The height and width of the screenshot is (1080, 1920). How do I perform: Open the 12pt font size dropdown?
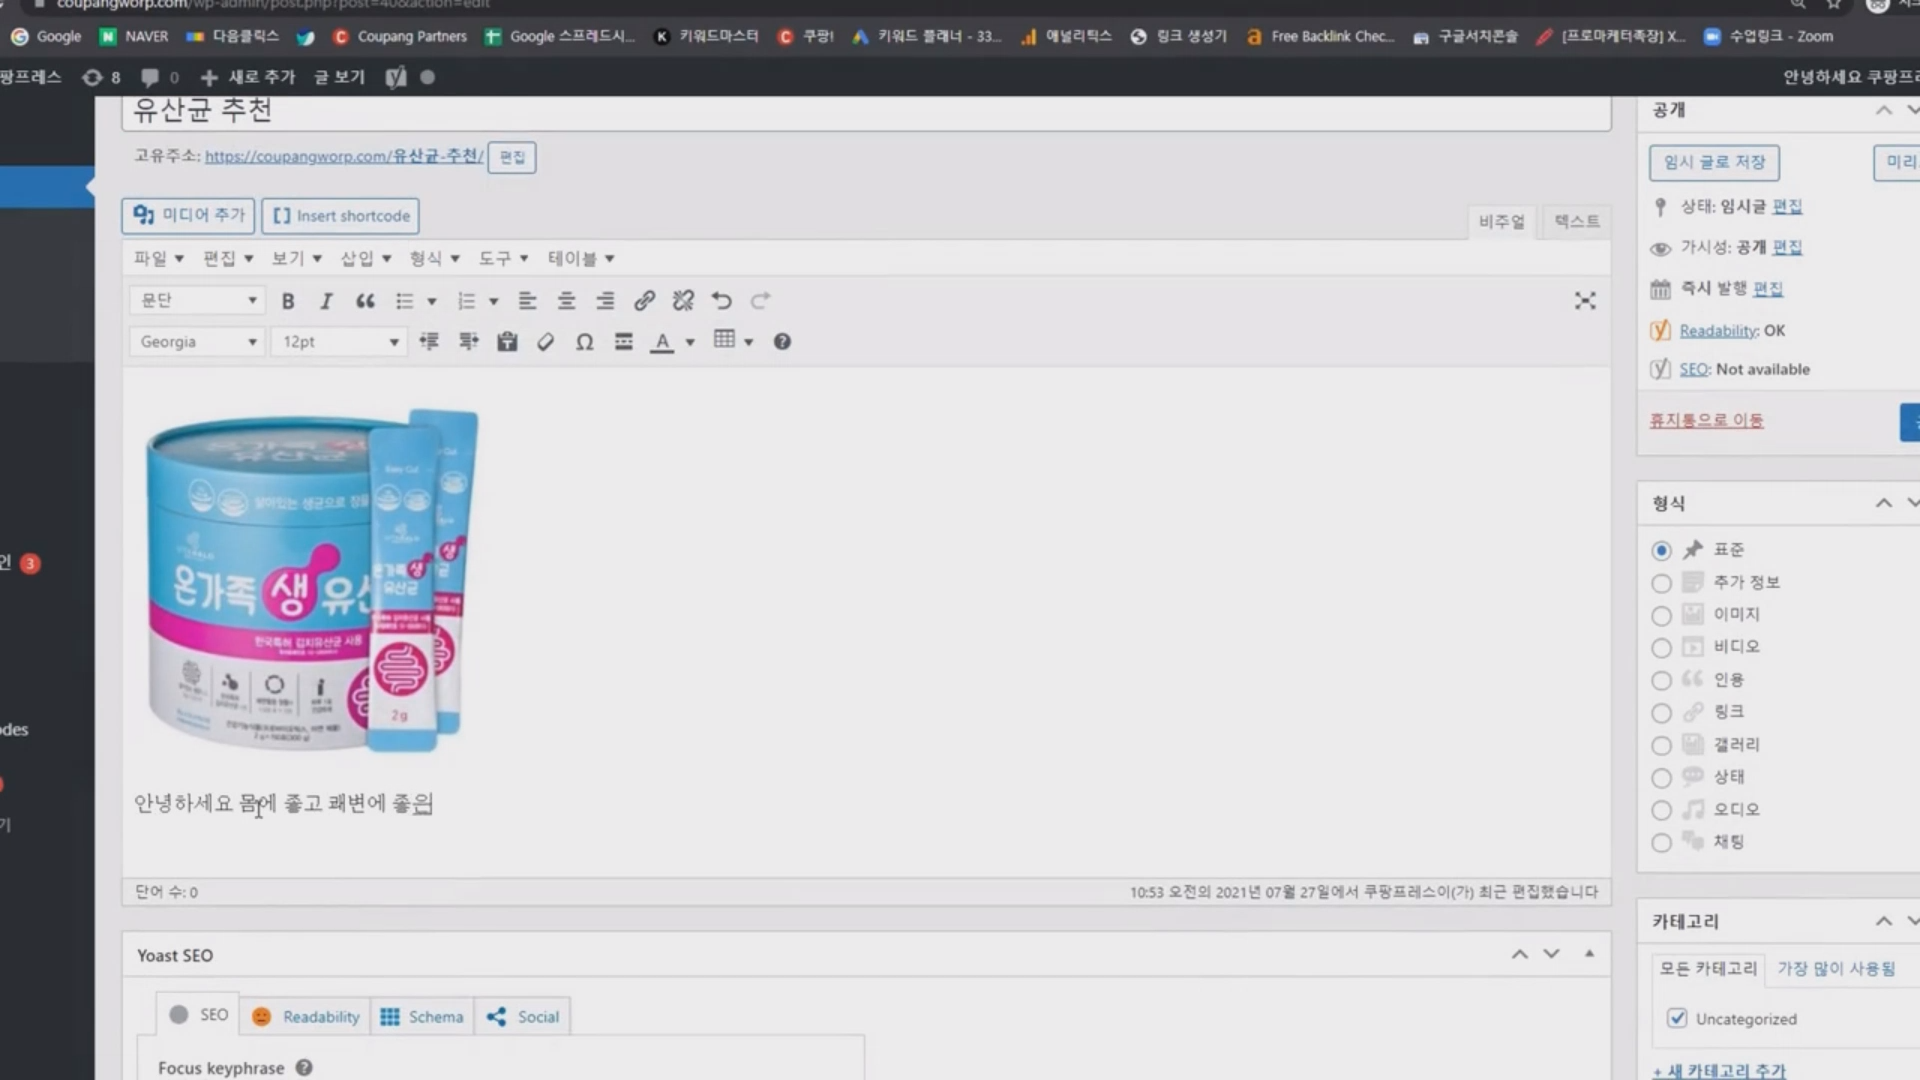pos(339,342)
